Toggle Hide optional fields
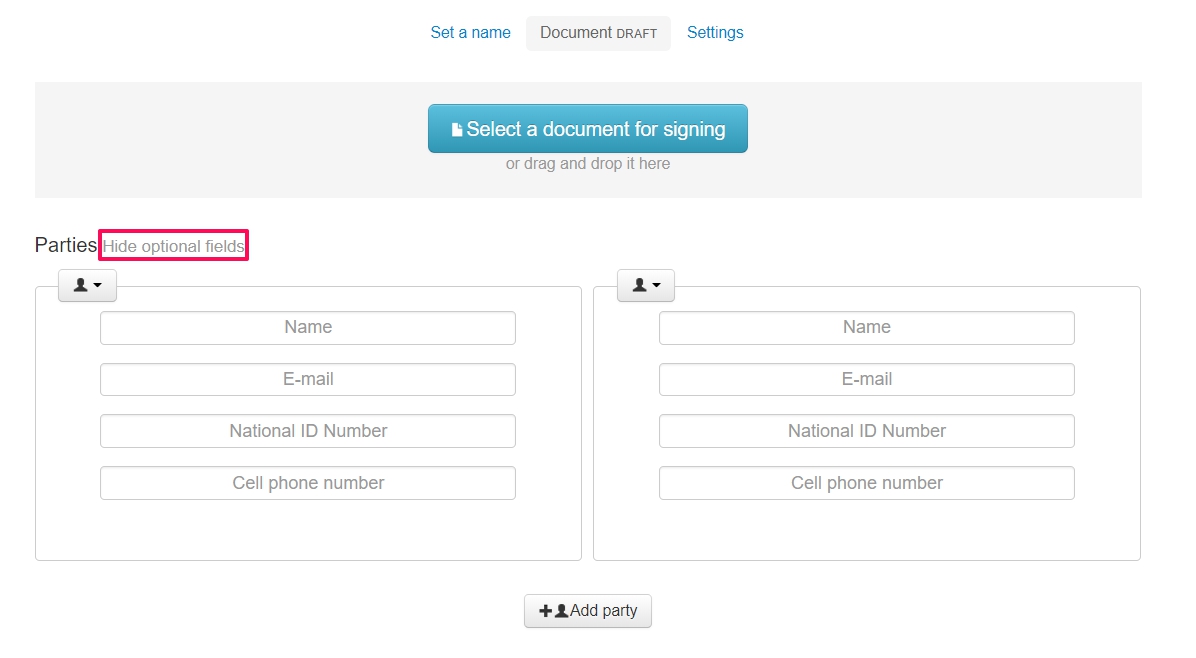The image size is (1196, 658). 174,246
